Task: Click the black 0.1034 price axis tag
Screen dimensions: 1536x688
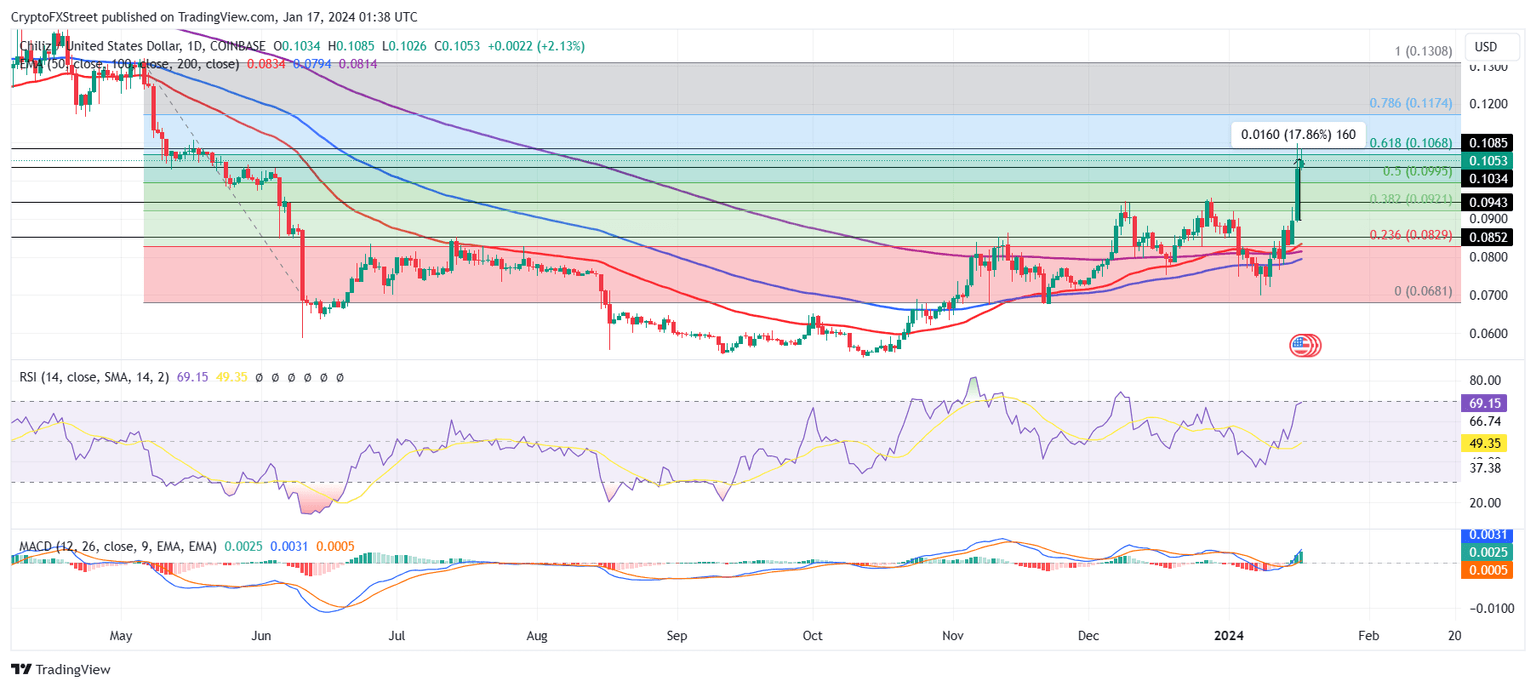Action: pyautogui.click(x=1485, y=179)
